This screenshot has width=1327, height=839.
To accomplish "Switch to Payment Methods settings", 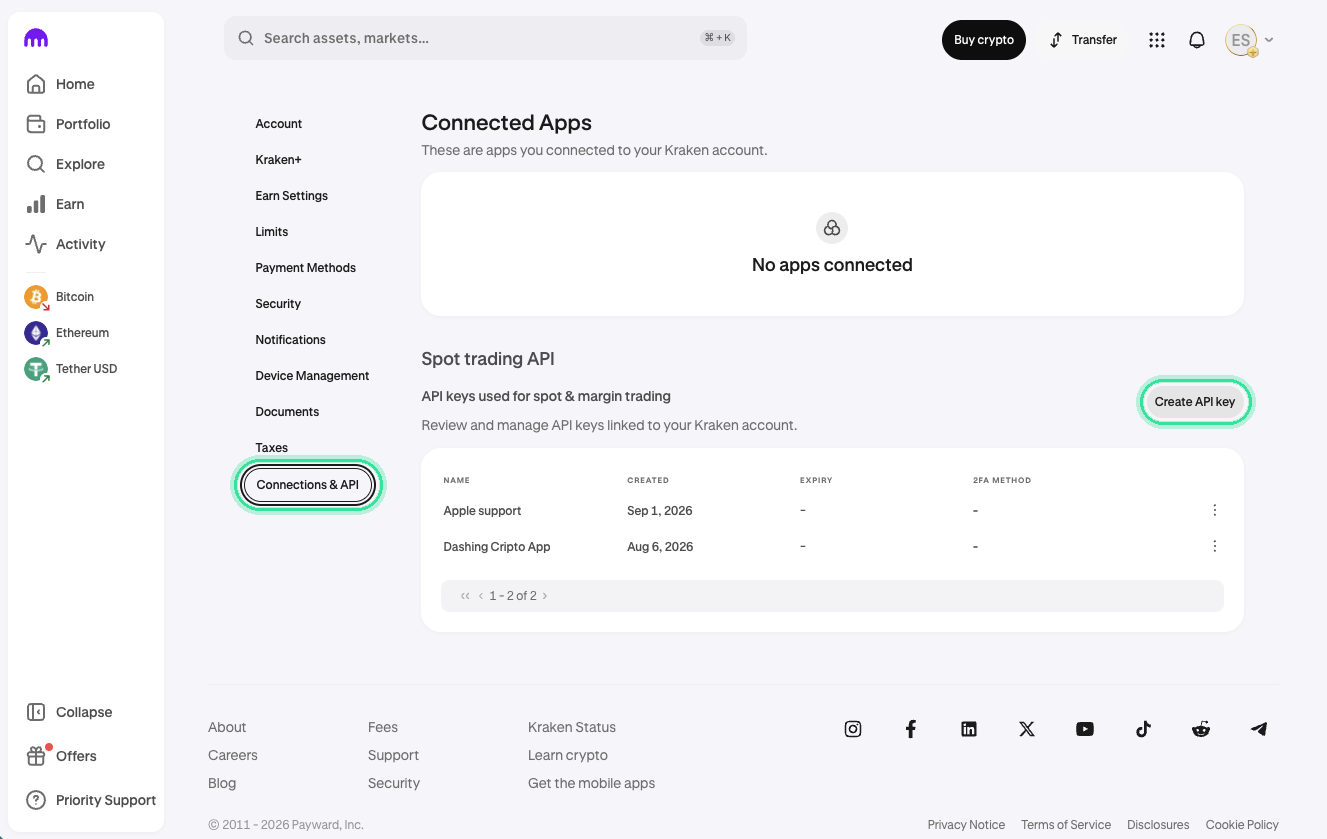I will point(306,268).
